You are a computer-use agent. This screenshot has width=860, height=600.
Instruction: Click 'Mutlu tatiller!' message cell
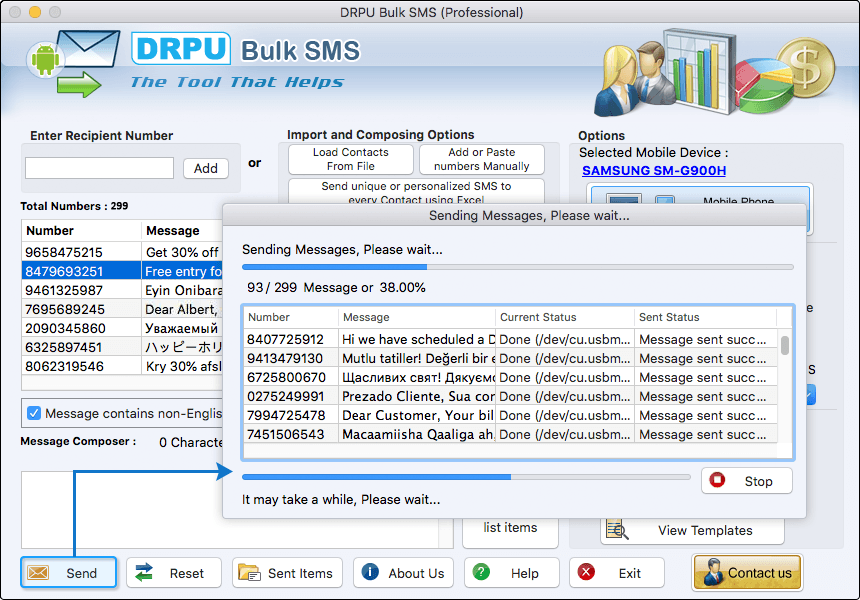pyautogui.click(x=417, y=359)
